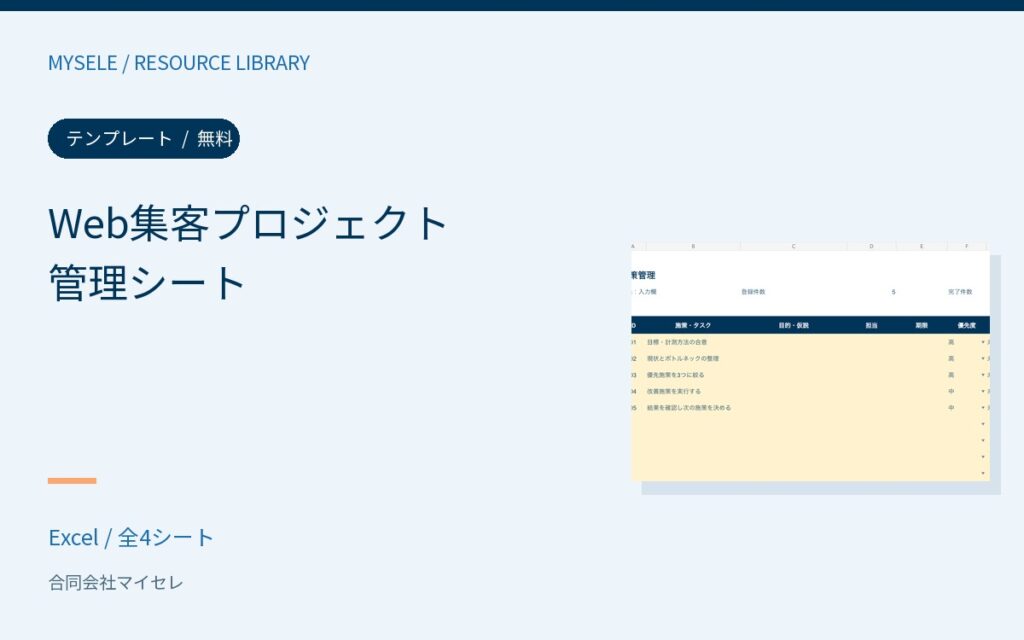Click the 完了件数 label in the preview
The width and height of the screenshot is (1024, 640).
(960, 292)
